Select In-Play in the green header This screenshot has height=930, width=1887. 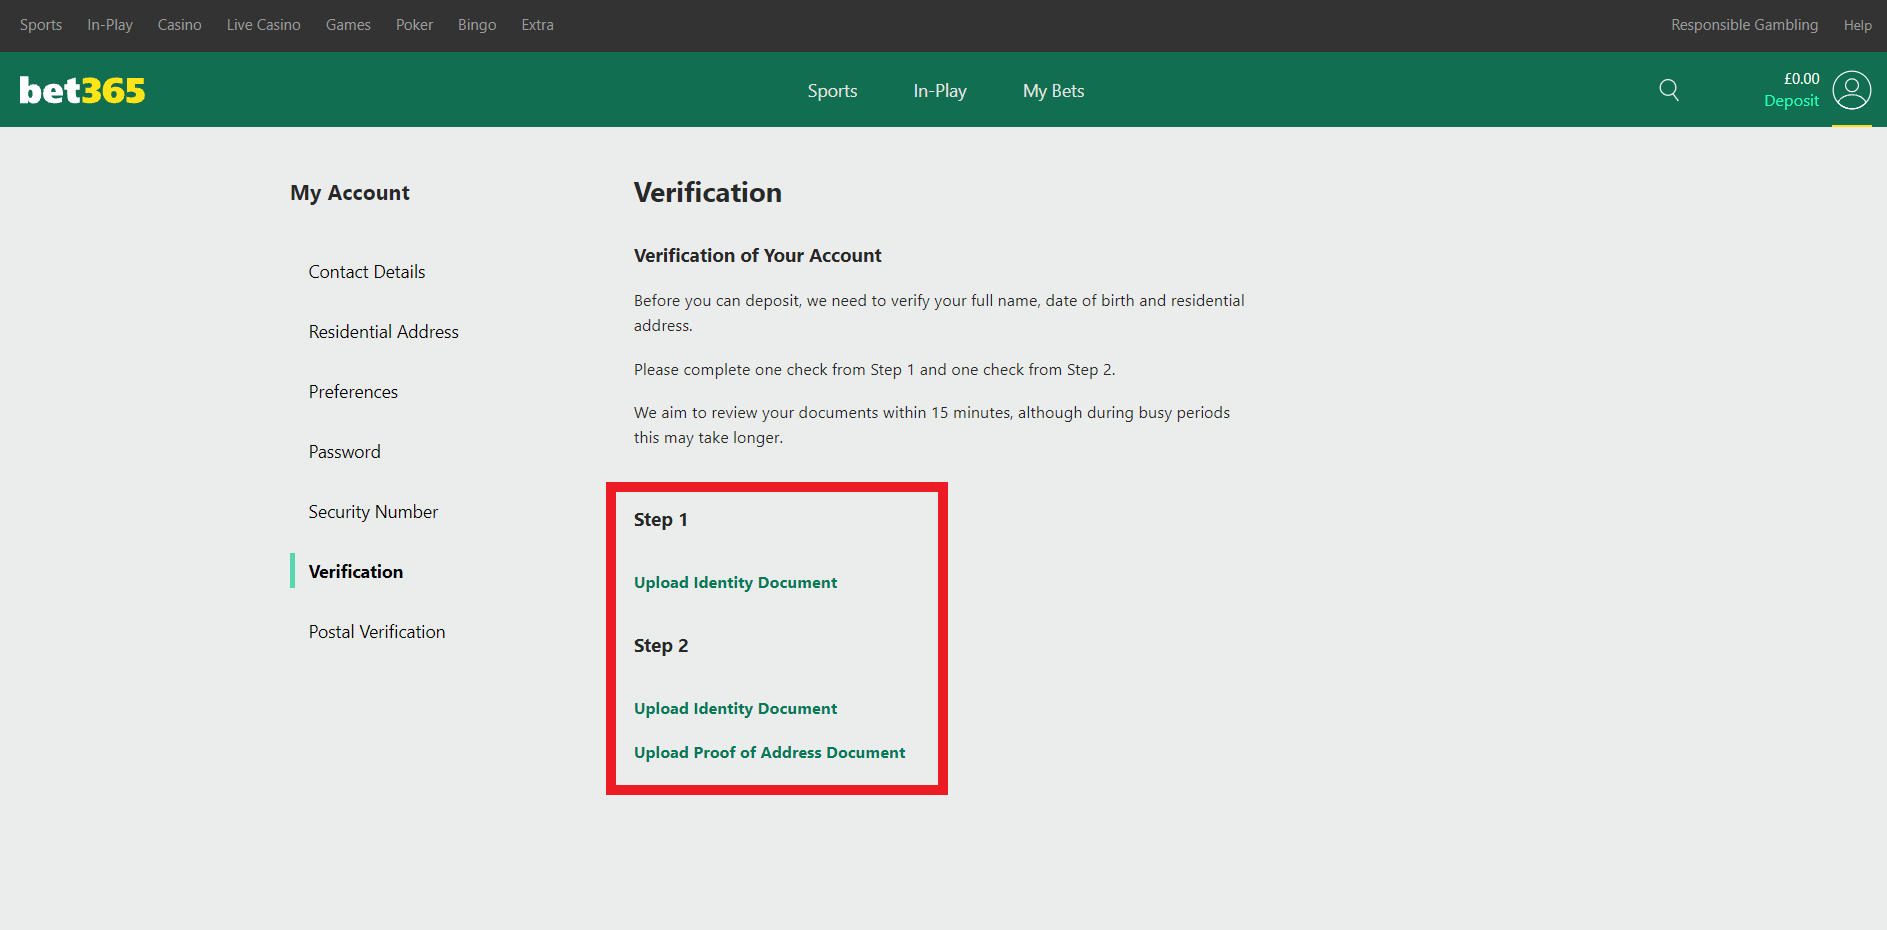pos(940,91)
